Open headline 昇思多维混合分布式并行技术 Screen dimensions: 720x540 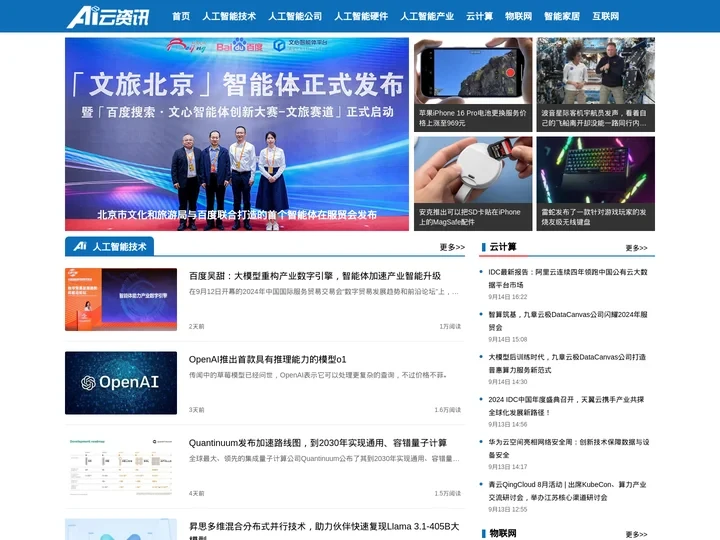324,531
